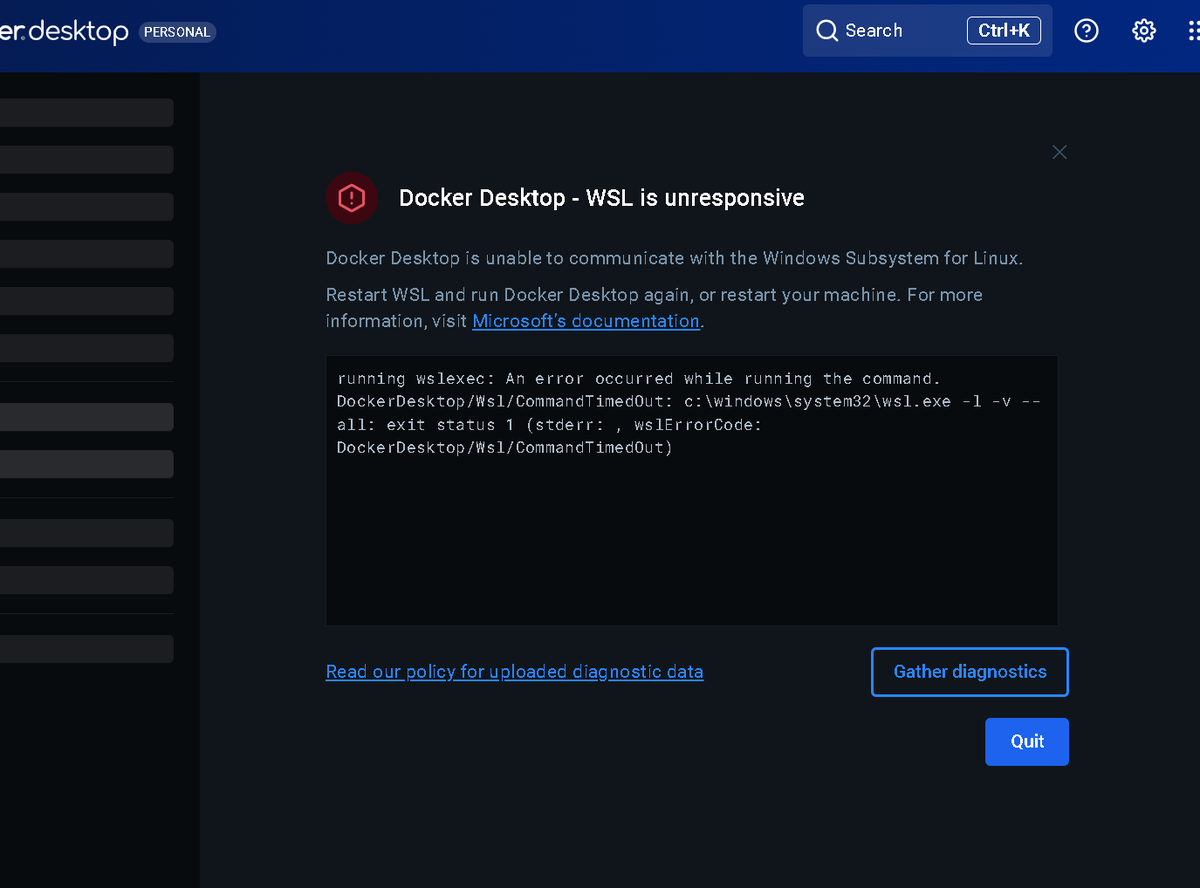Click the 'Restart WSL and run Docker Desktop' text
The image size is (1200, 888).
pyautogui.click(x=654, y=308)
